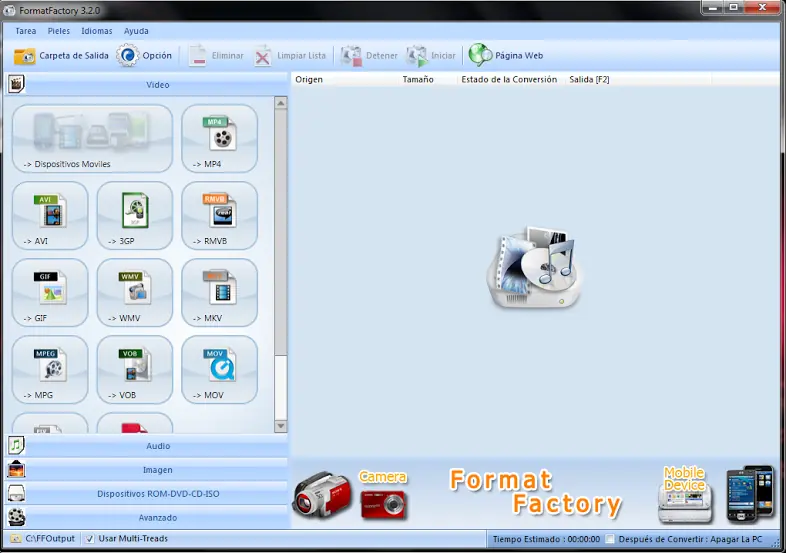
Task: Open the Ayuda menu
Action: tap(136, 31)
